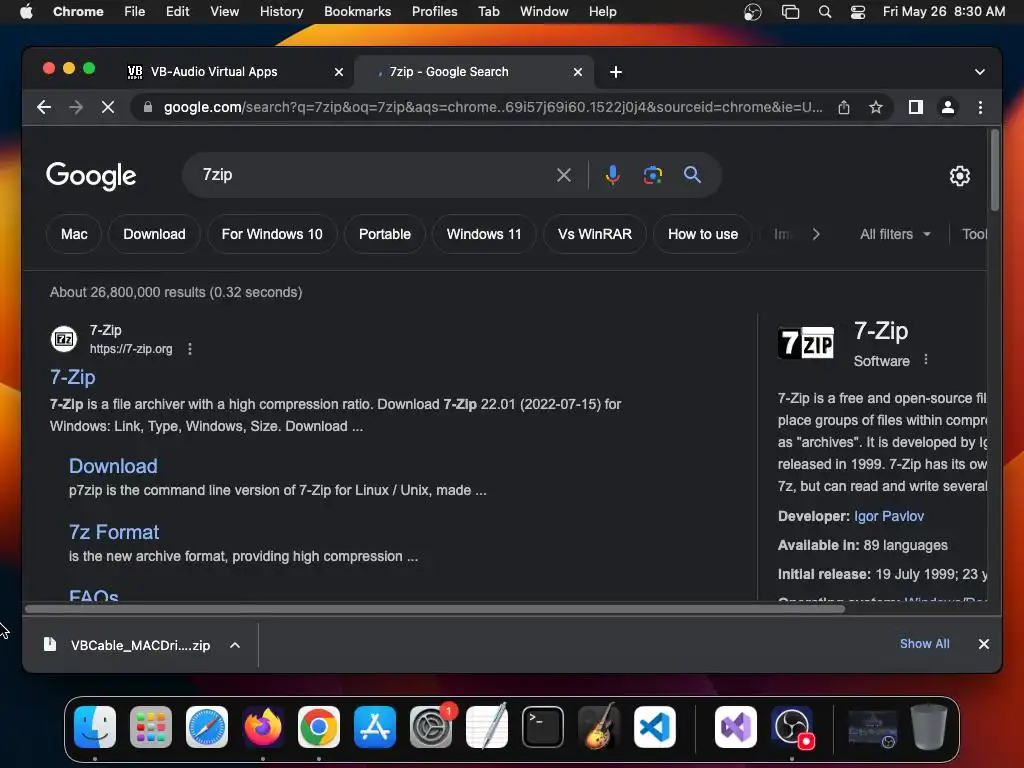Open the Google logo homepage
This screenshot has width=1024, height=768.
pos(91,175)
